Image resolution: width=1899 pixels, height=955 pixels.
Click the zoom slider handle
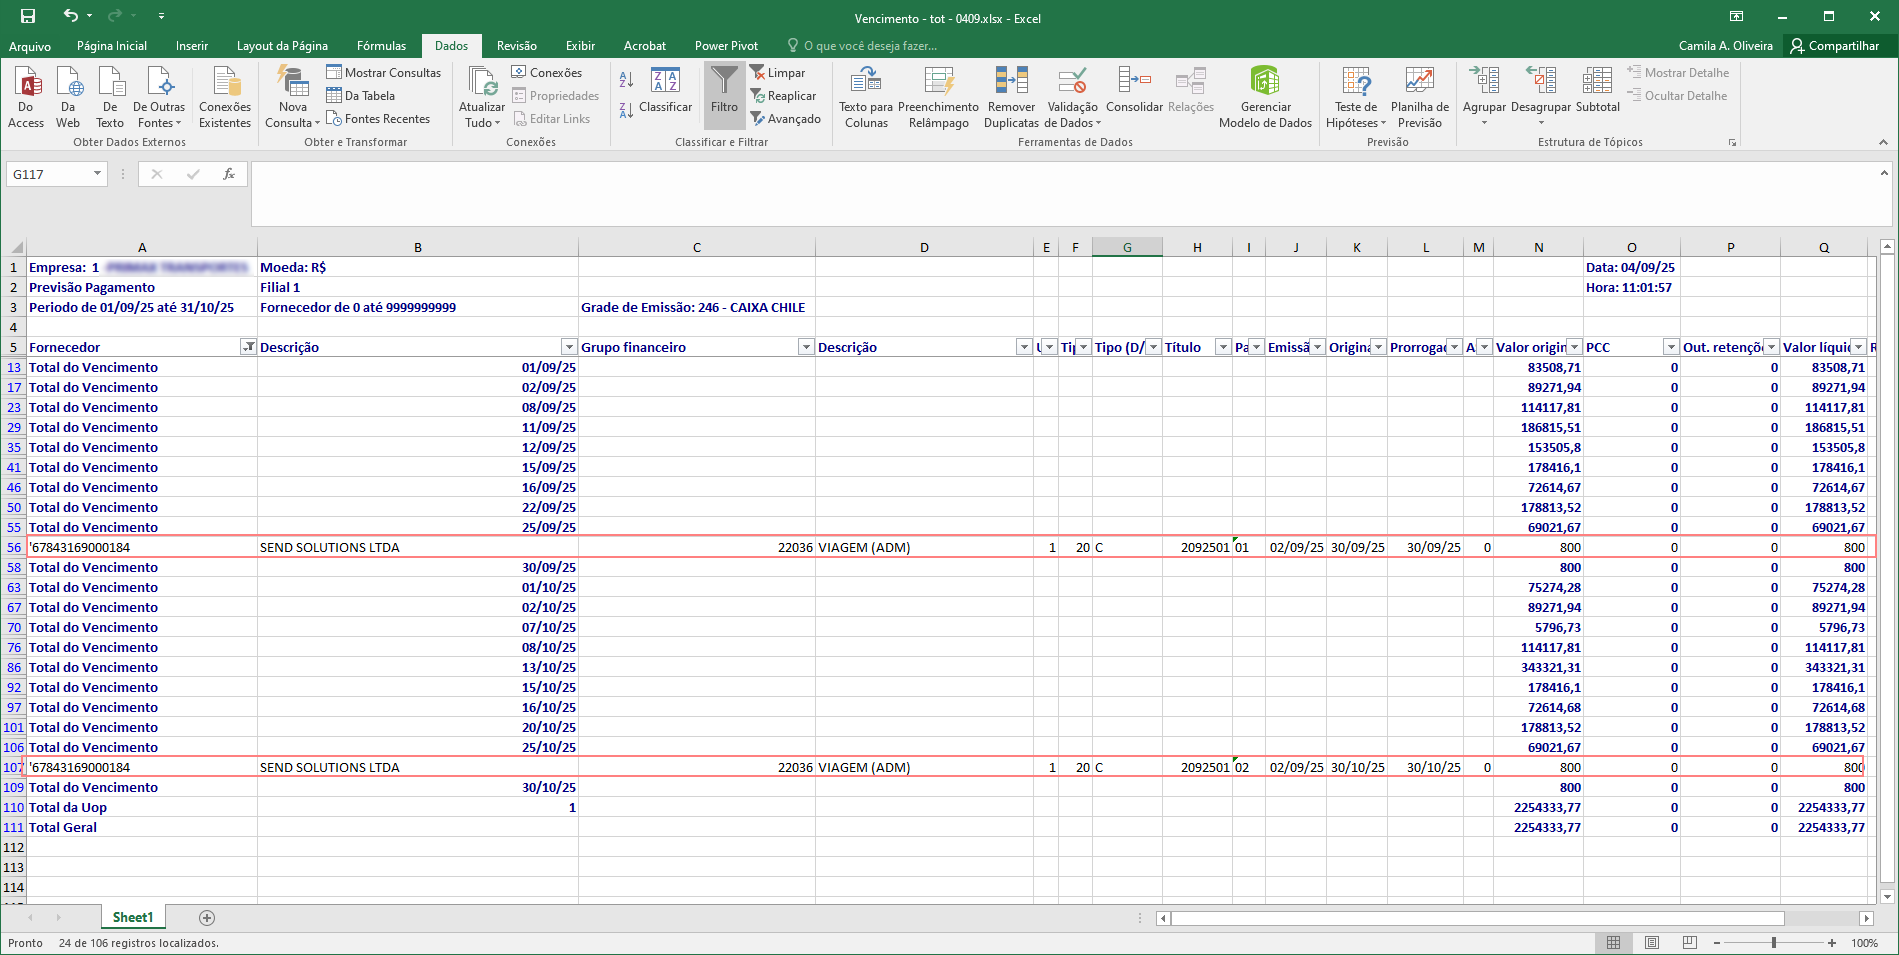1774,943
